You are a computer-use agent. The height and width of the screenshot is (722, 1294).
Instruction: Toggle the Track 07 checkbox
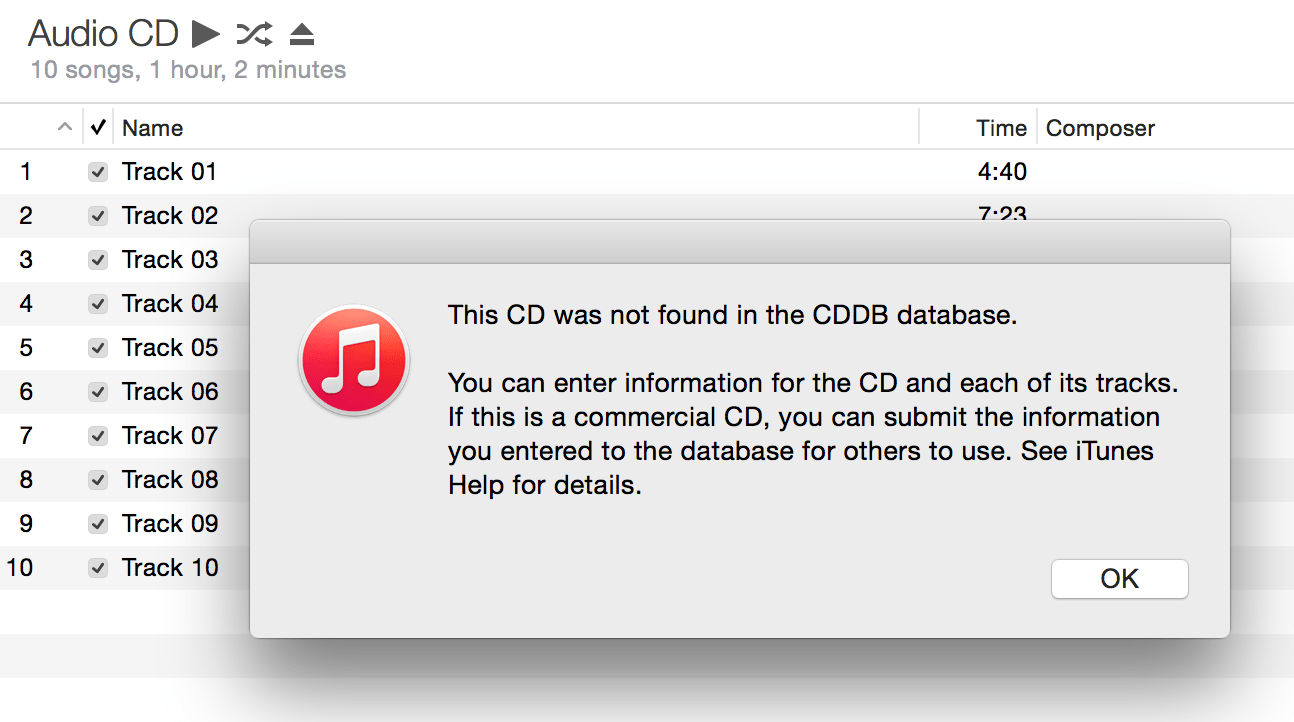(97, 435)
